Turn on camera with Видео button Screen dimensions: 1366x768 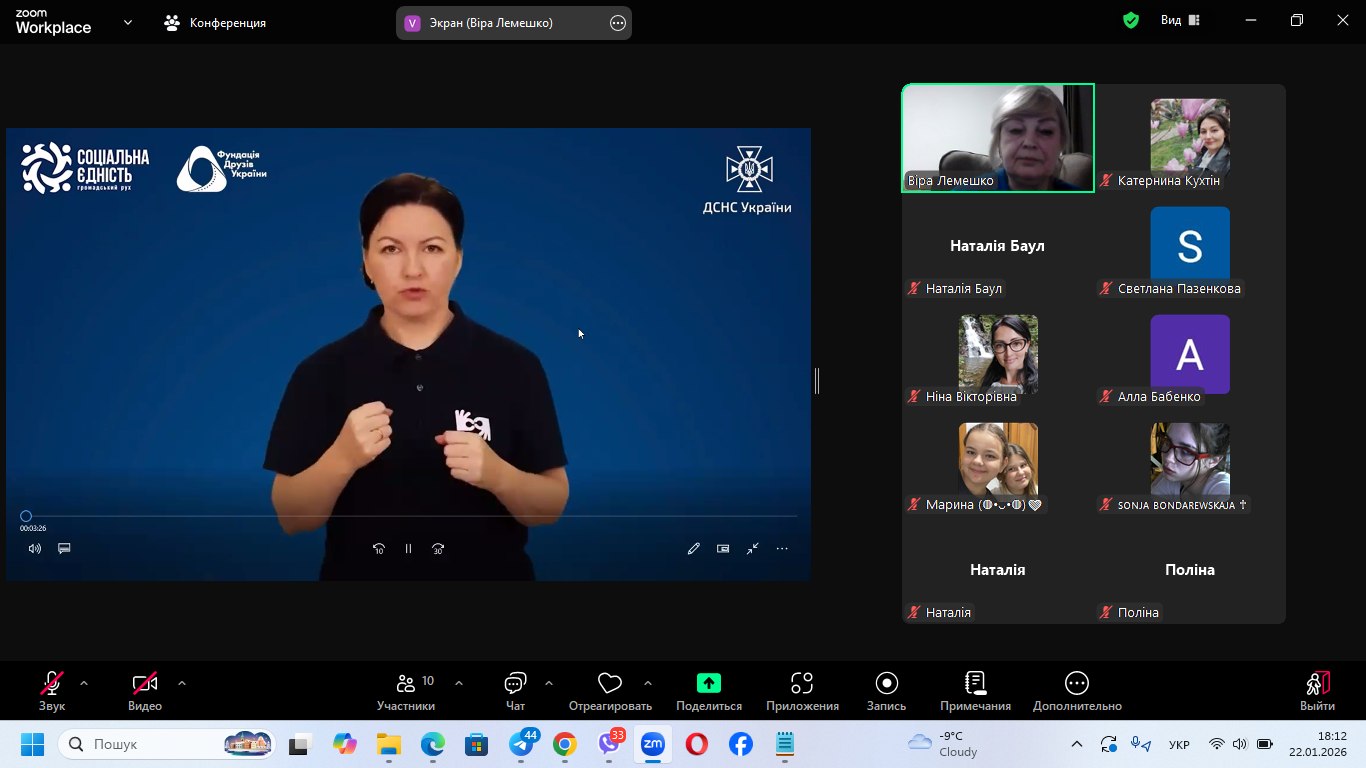[145, 684]
